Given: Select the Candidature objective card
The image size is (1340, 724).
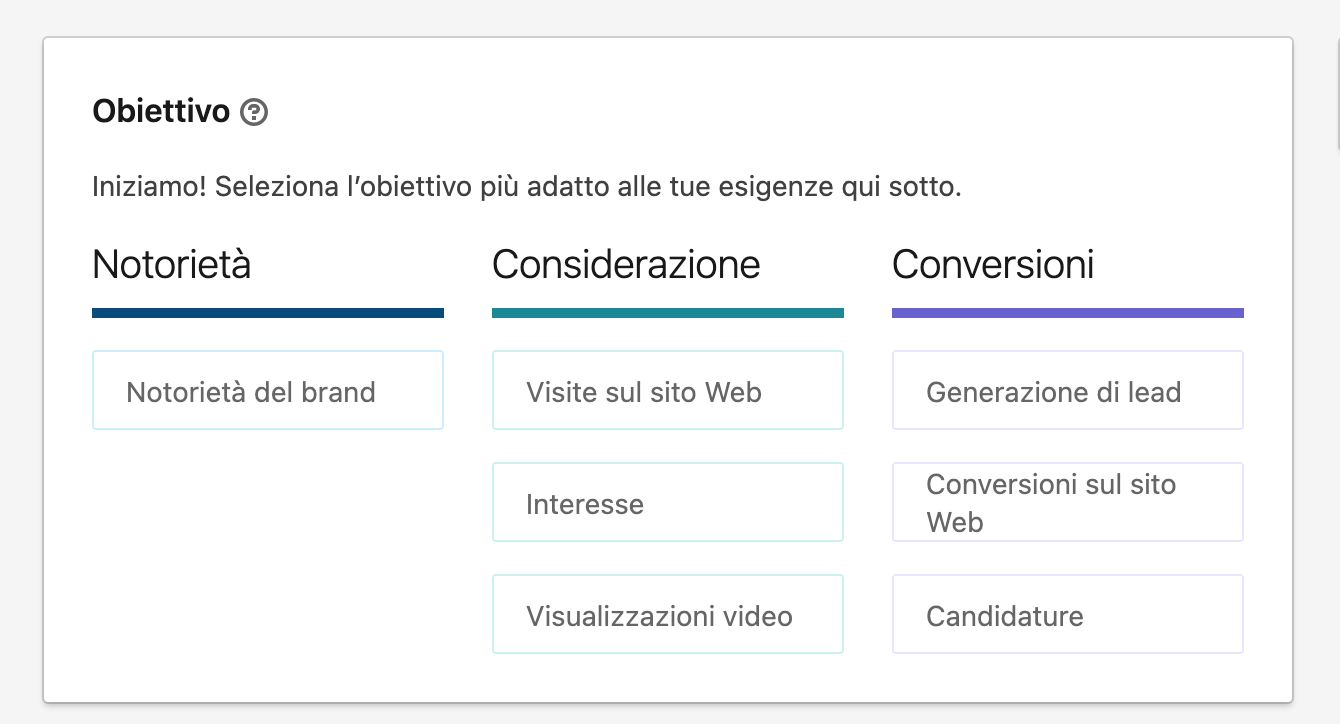Looking at the screenshot, I should point(1067,614).
